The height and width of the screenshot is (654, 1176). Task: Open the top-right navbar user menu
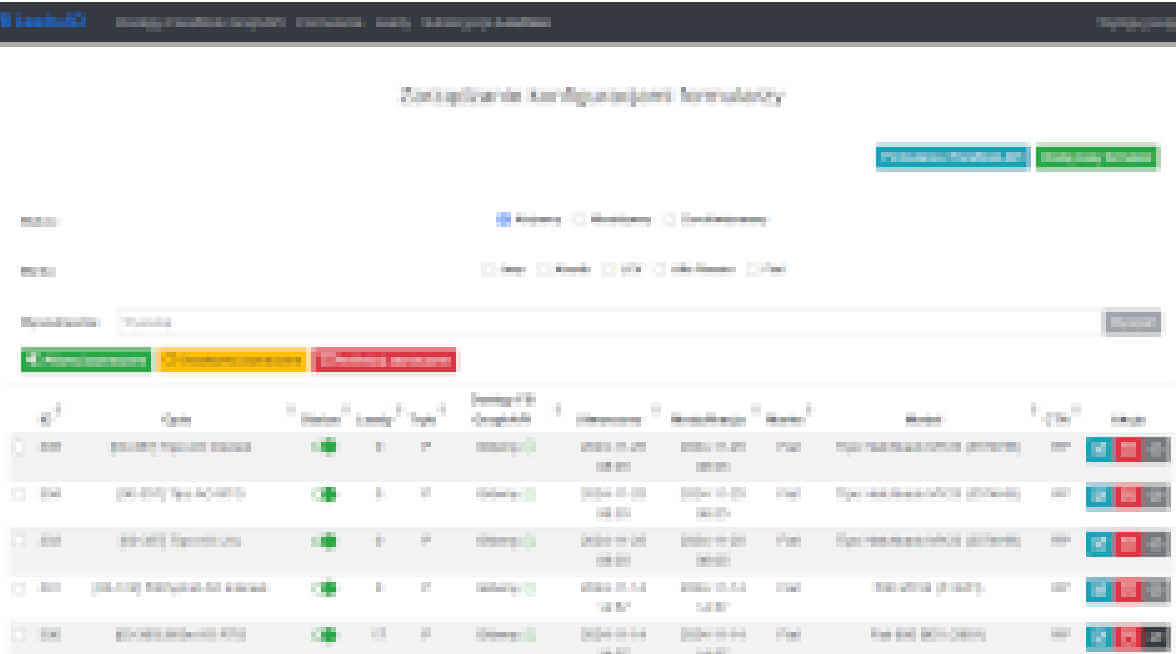pos(1135,22)
